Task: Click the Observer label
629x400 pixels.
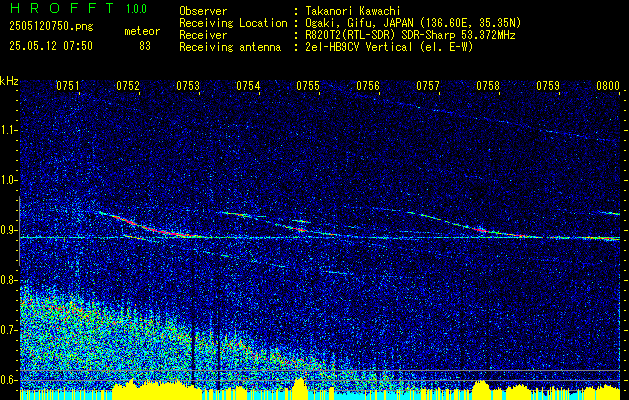Action: (x=203, y=11)
